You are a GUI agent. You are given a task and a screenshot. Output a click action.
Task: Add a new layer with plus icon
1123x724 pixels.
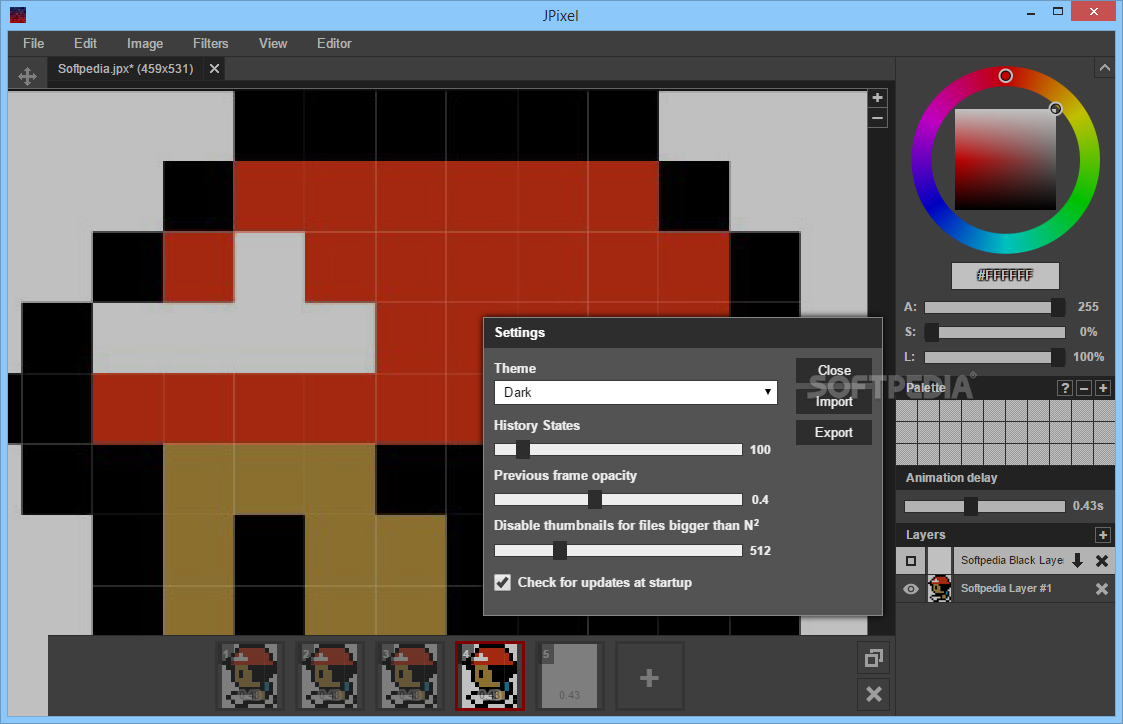[1103, 535]
